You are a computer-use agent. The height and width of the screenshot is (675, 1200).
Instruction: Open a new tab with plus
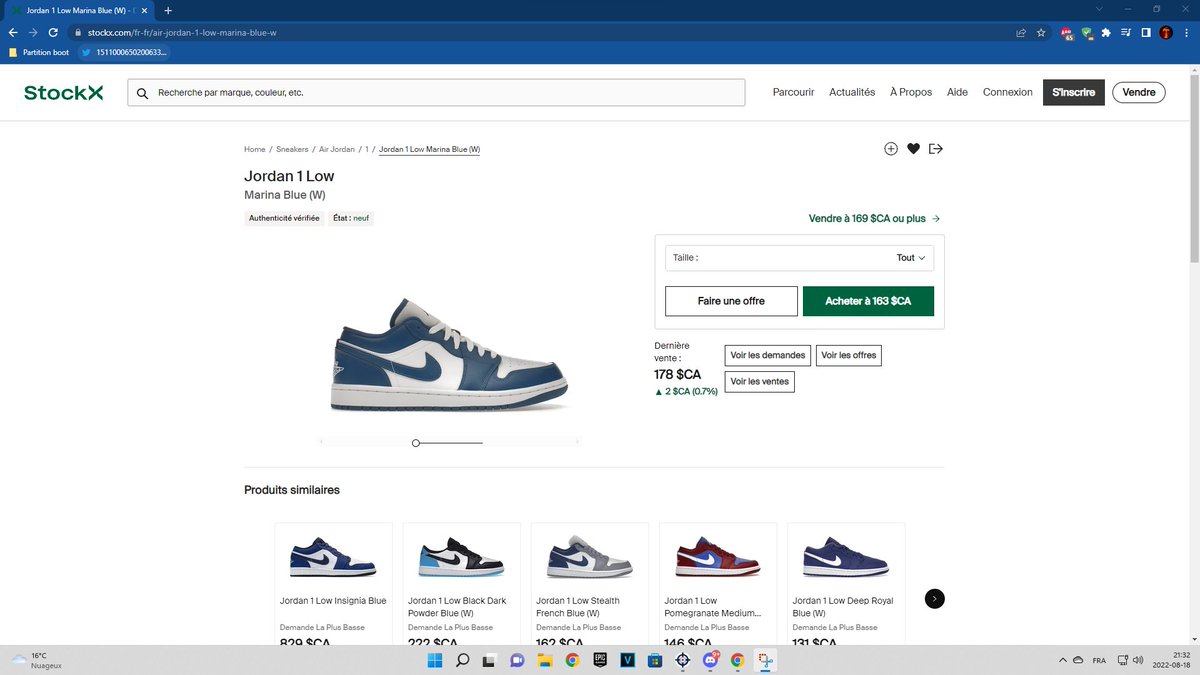168,10
